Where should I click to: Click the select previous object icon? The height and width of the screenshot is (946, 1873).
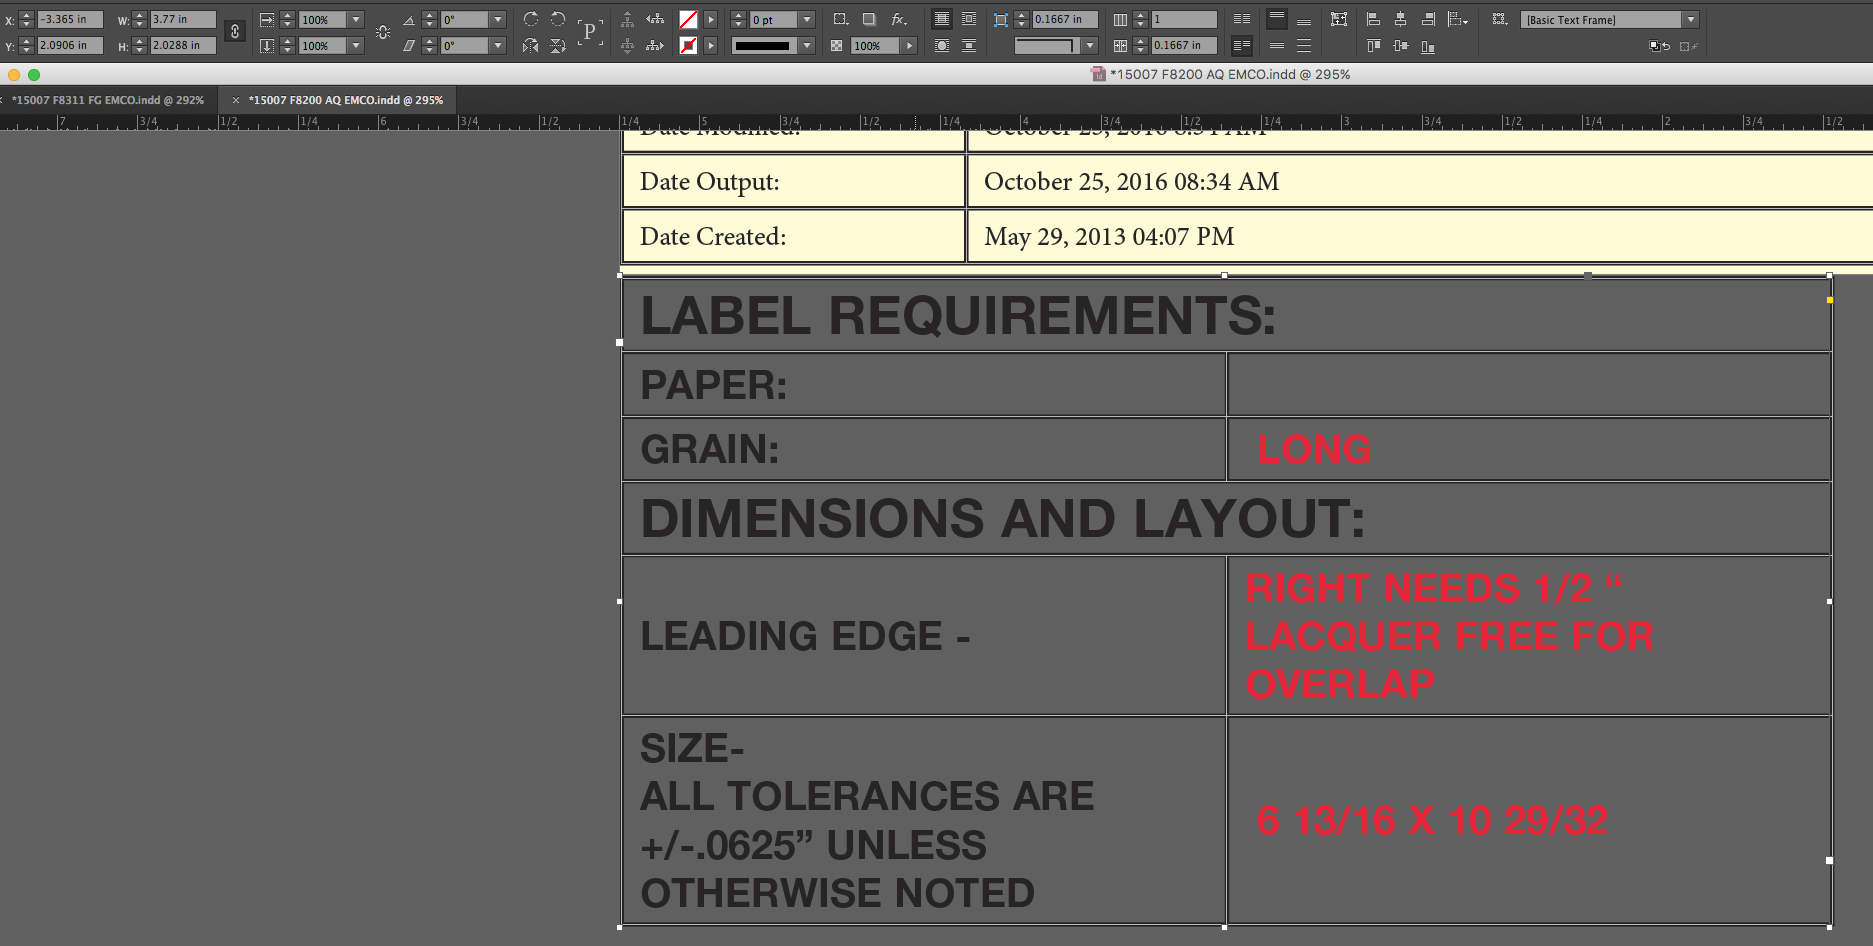pos(655,19)
